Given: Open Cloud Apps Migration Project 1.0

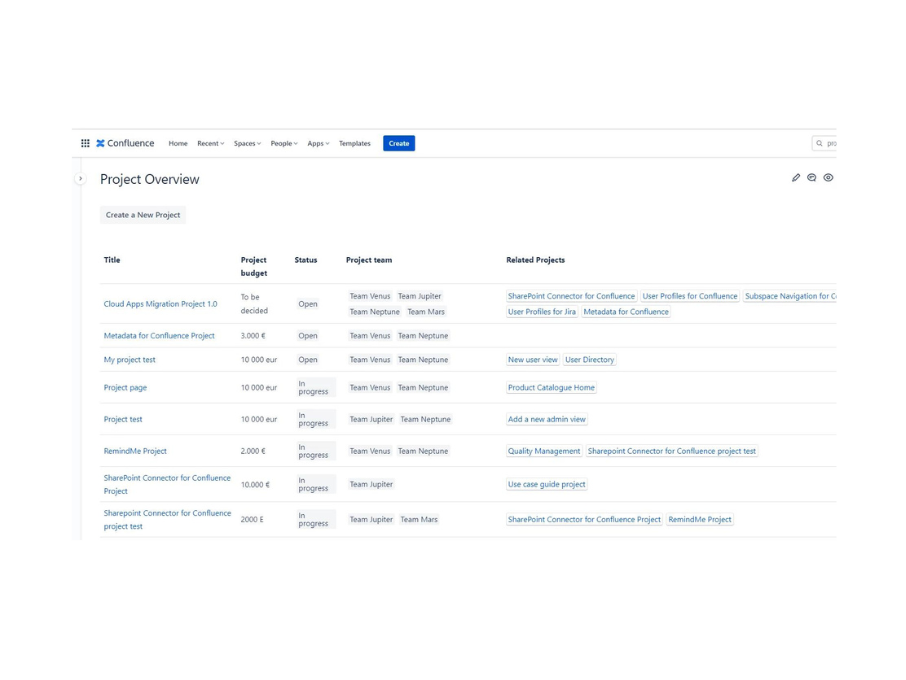Looking at the screenshot, I should pyautogui.click(x=161, y=304).
